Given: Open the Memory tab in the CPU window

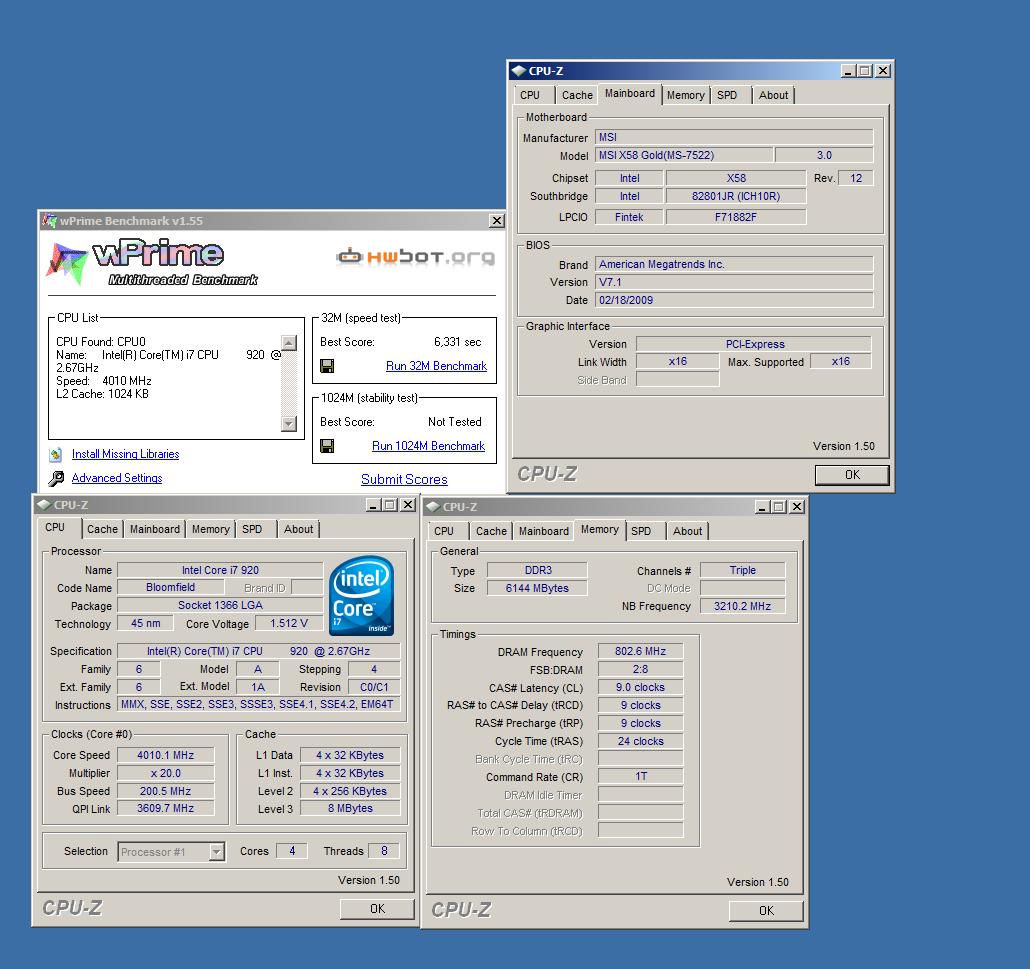Looking at the screenshot, I should coord(210,530).
